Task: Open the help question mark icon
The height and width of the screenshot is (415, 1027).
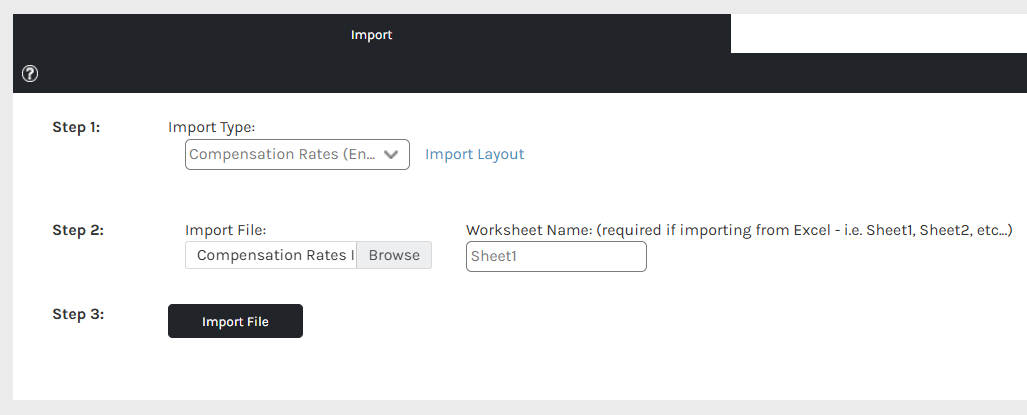Action: click(30, 74)
